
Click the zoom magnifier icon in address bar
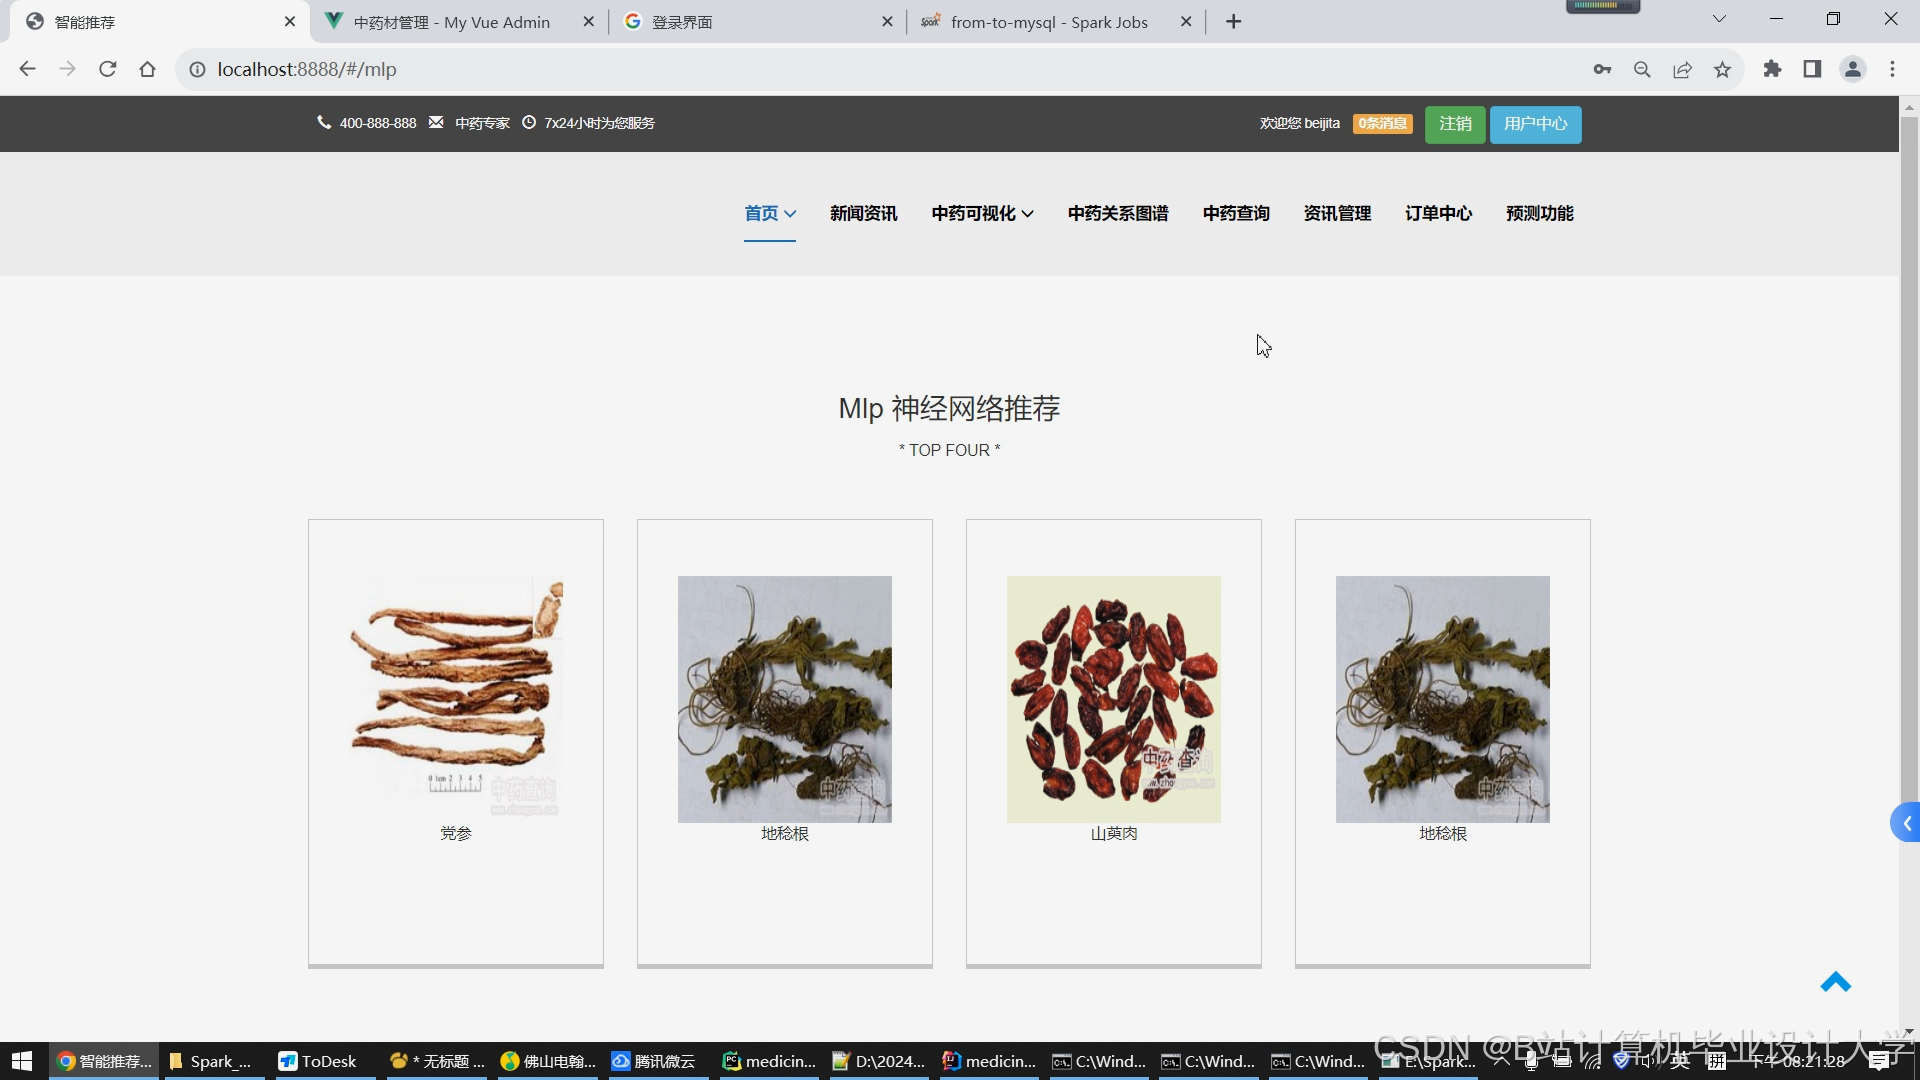(x=1642, y=70)
